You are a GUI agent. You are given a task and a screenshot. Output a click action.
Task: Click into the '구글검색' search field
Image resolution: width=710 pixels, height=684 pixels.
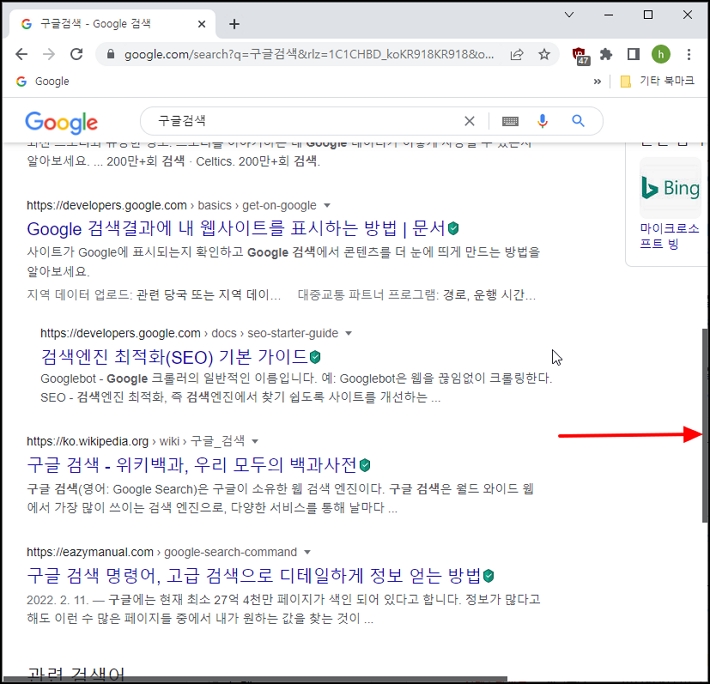click(308, 121)
